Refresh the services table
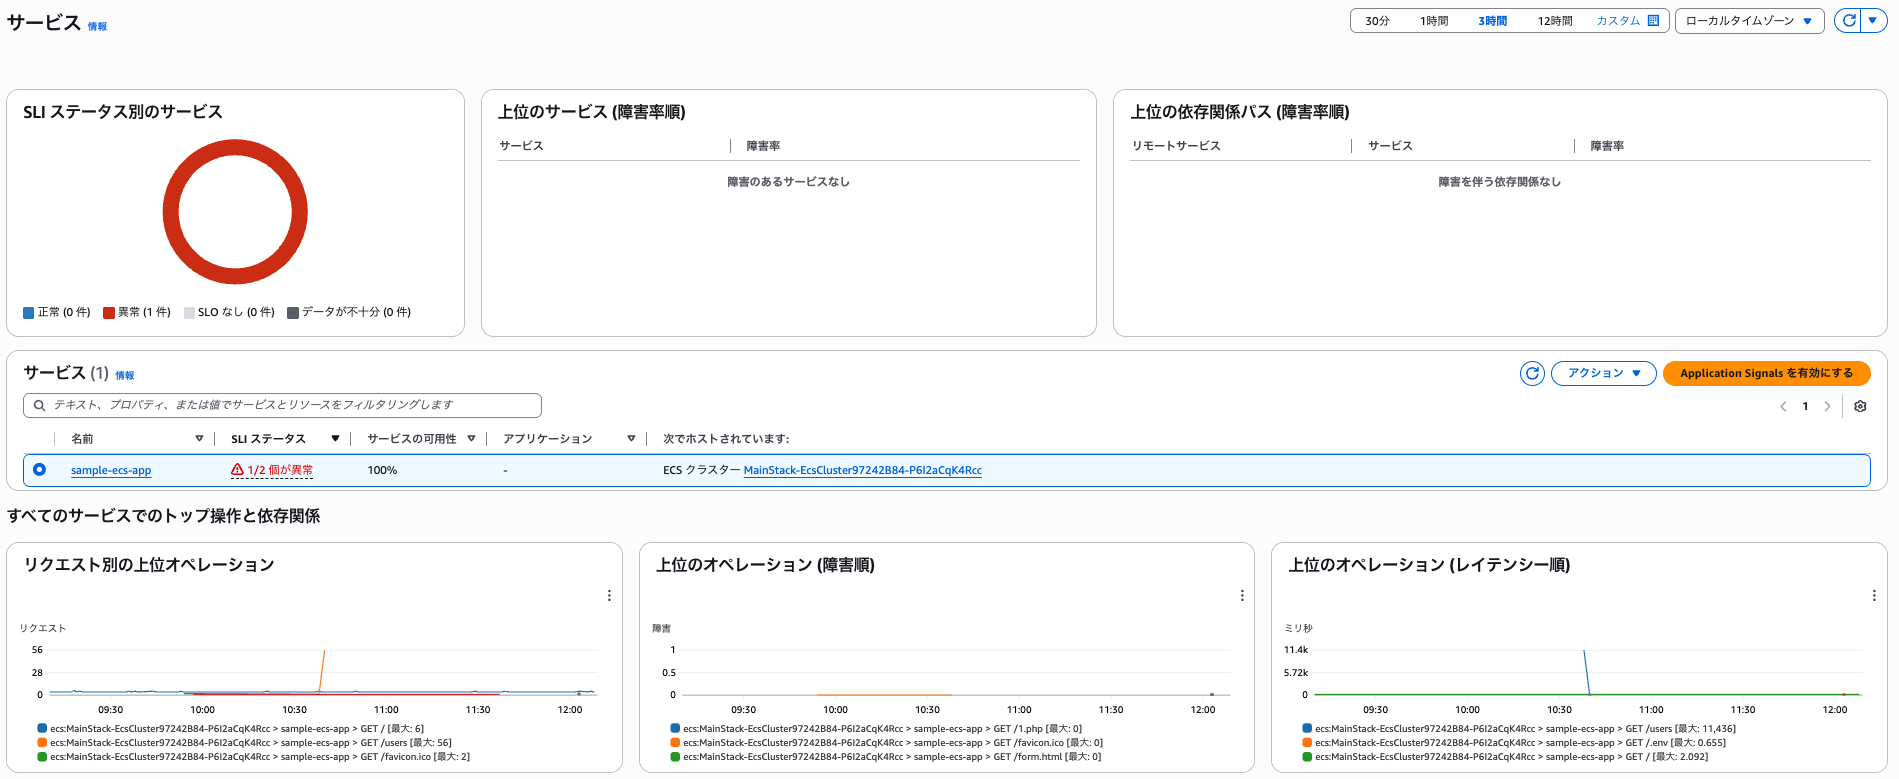The width and height of the screenshot is (1899, 779). (1532, 373)
